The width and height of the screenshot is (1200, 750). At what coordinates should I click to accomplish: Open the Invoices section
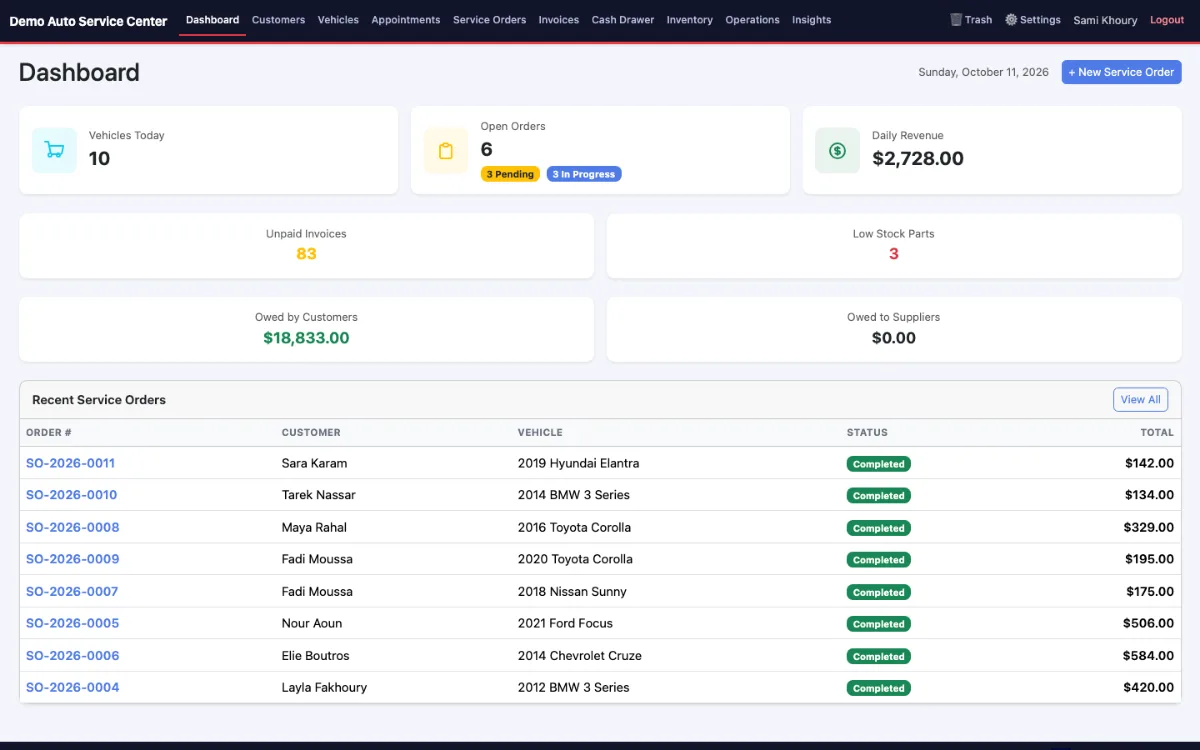tap(558, 20)
